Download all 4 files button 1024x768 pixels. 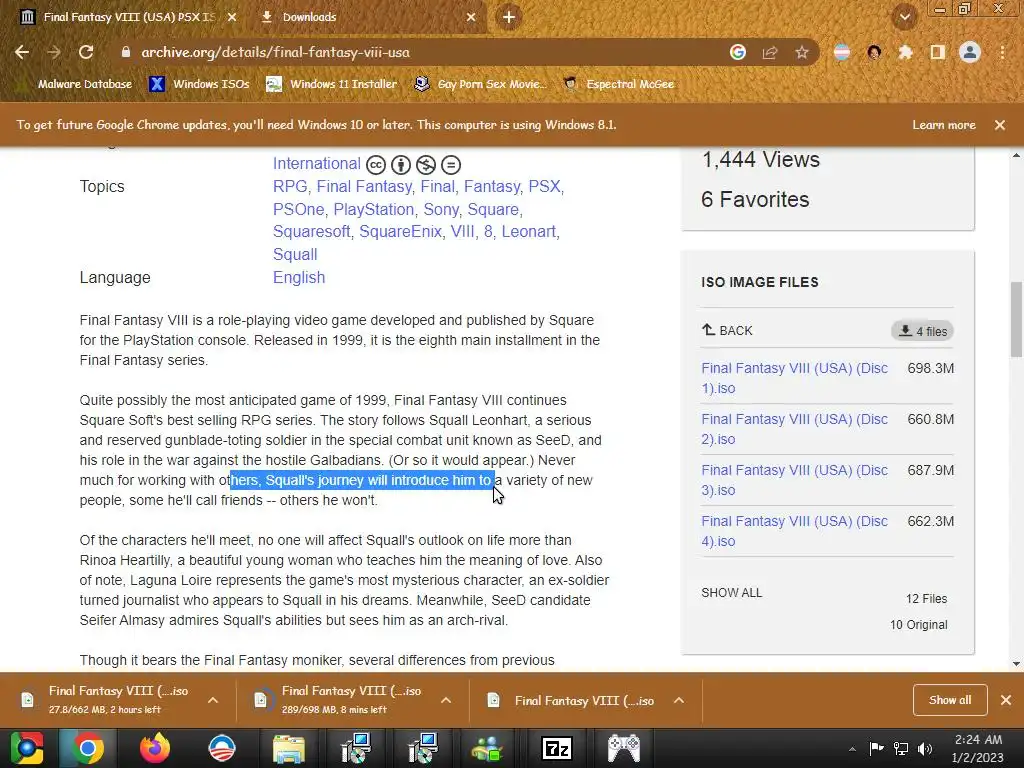(923, 331)
